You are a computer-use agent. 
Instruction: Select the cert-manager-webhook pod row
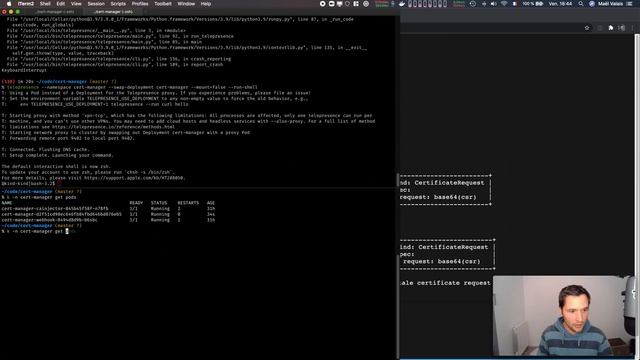tap(108, 220)
